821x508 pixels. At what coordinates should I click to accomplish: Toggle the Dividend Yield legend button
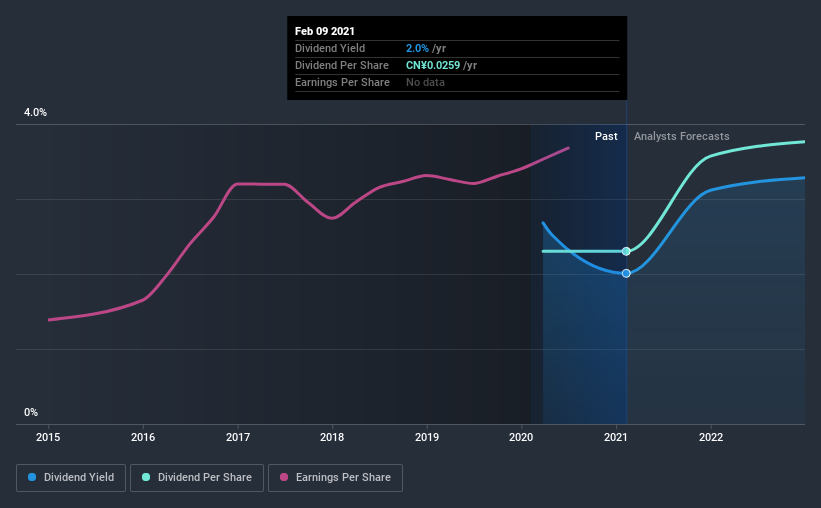tap(71, 478)
